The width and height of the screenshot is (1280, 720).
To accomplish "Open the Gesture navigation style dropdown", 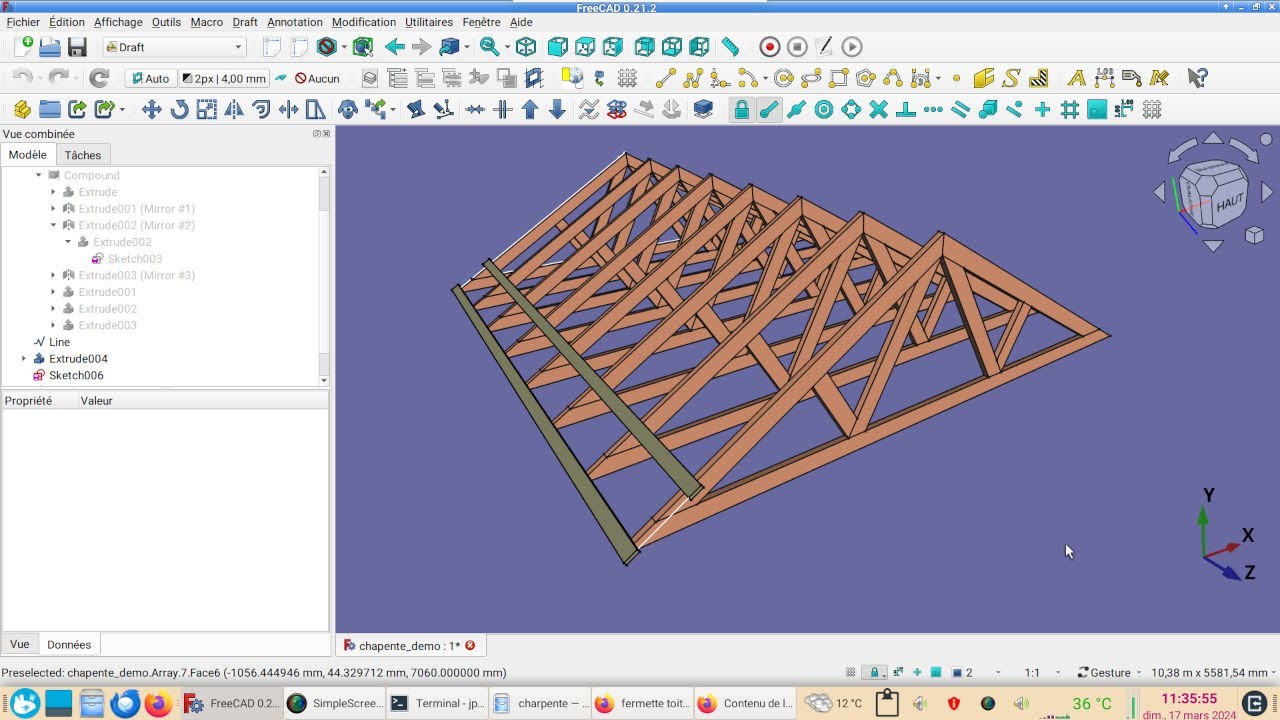I will [1109, 673].
